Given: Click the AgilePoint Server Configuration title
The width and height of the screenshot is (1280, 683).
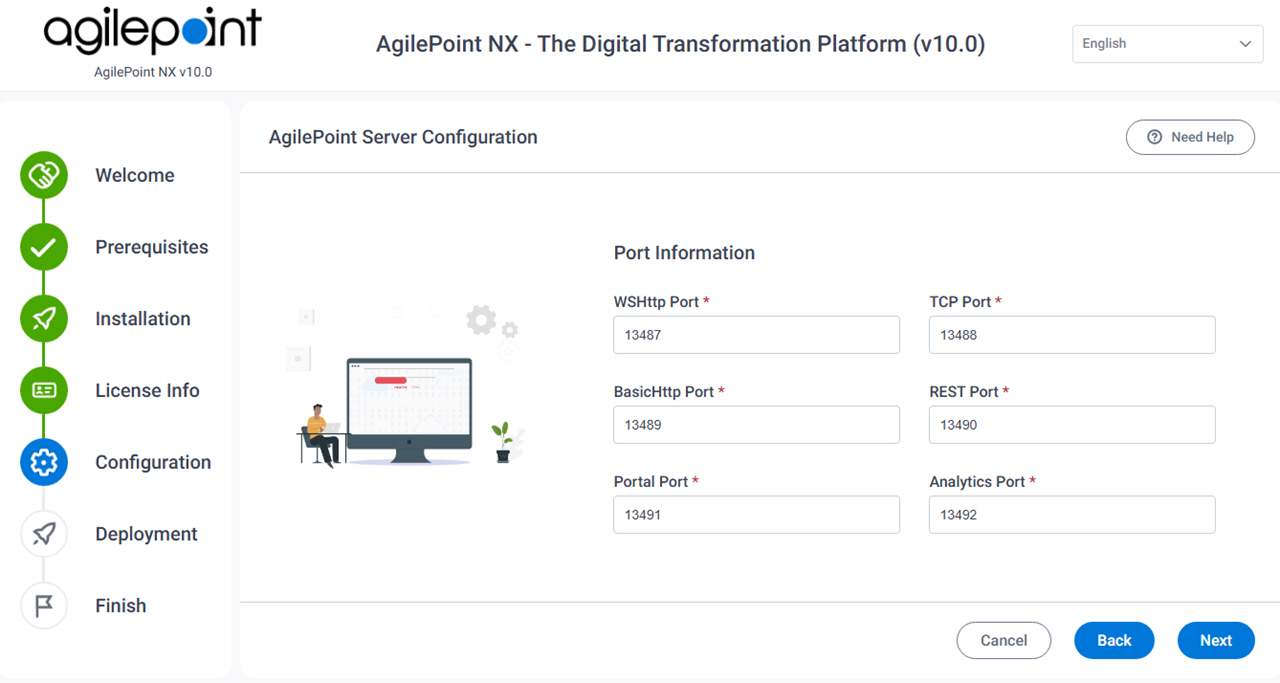Looking at the screenshot, I should click(403, 137).
